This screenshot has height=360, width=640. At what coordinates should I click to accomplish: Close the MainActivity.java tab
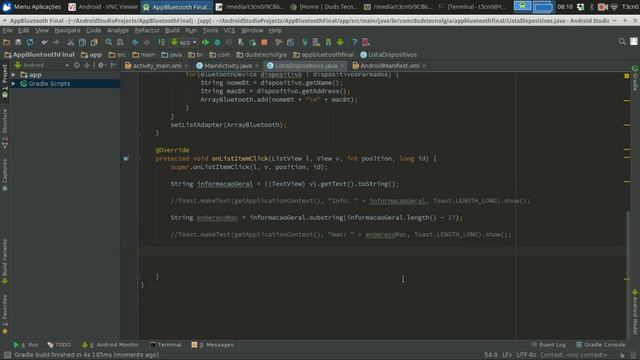click(x=257, y=66)
